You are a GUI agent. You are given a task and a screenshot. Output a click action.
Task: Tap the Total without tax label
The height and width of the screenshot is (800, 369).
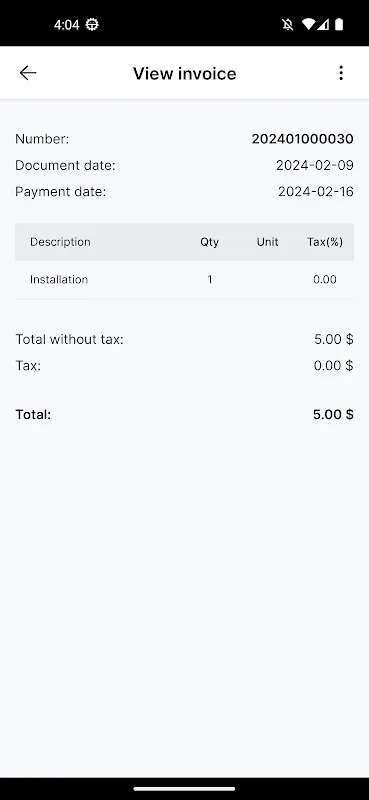69,339
